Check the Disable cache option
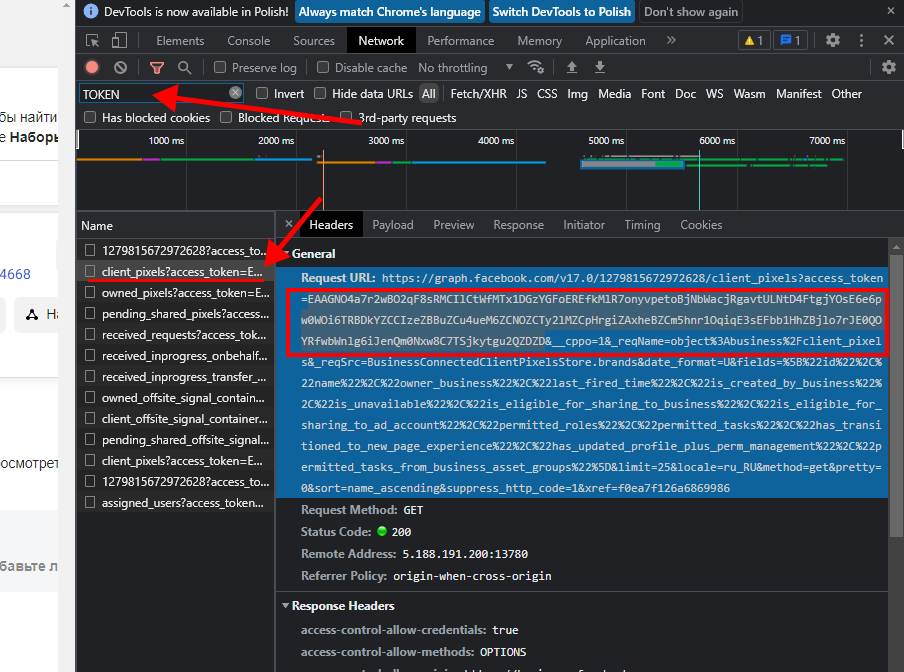Viewport: 904px width, 672px height. pyautogui.click(x=322, y=68)
